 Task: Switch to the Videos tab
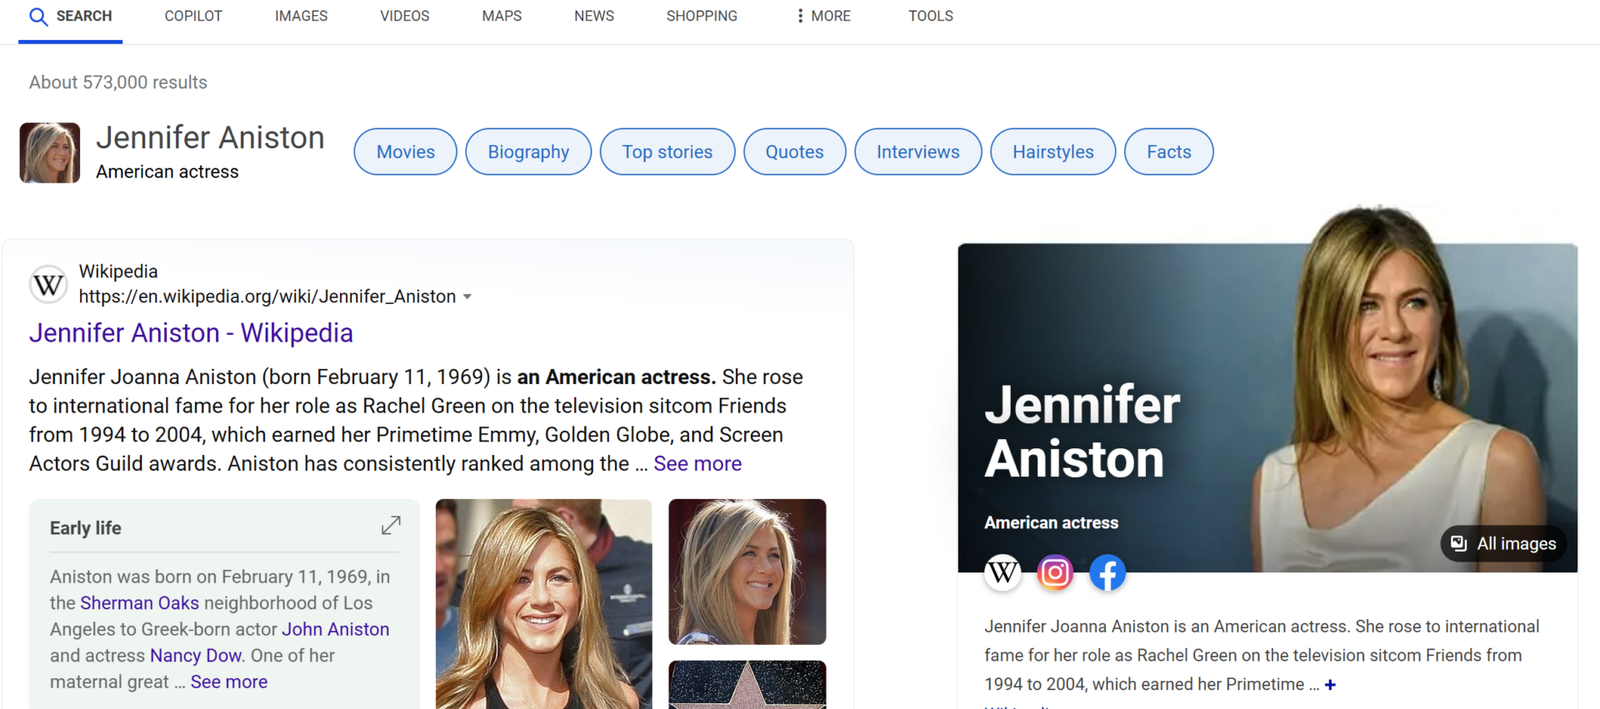pos(404,17)
